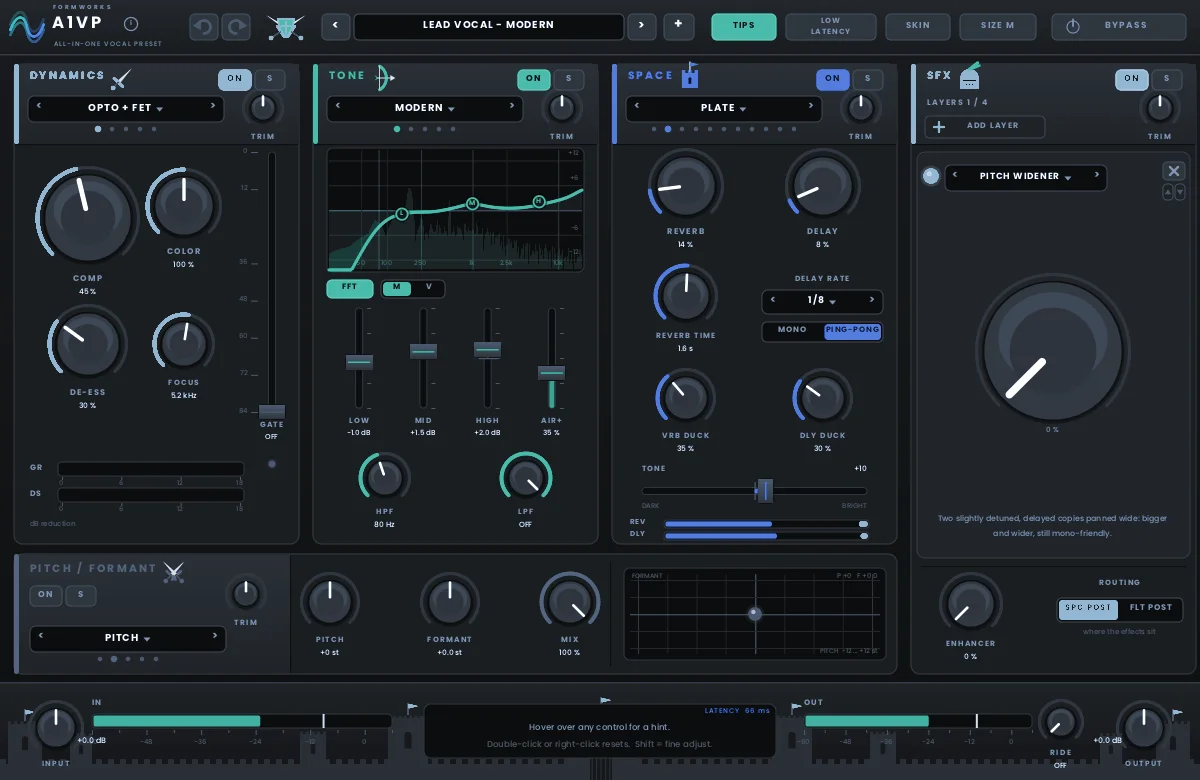Click the knight helmet icon beside SFX
This screenshot has height=780, width=1200.
970,76
